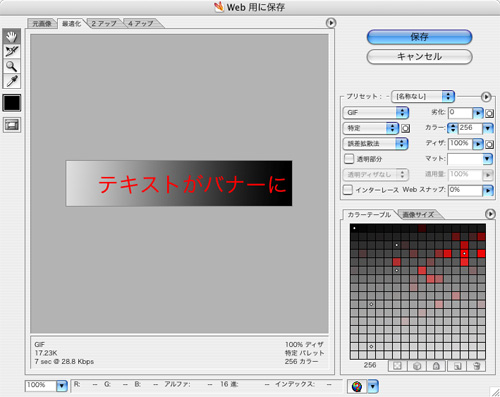Click the banner image preview with red text
Viewport: 500px width, 397px height.
coord(179,184)
